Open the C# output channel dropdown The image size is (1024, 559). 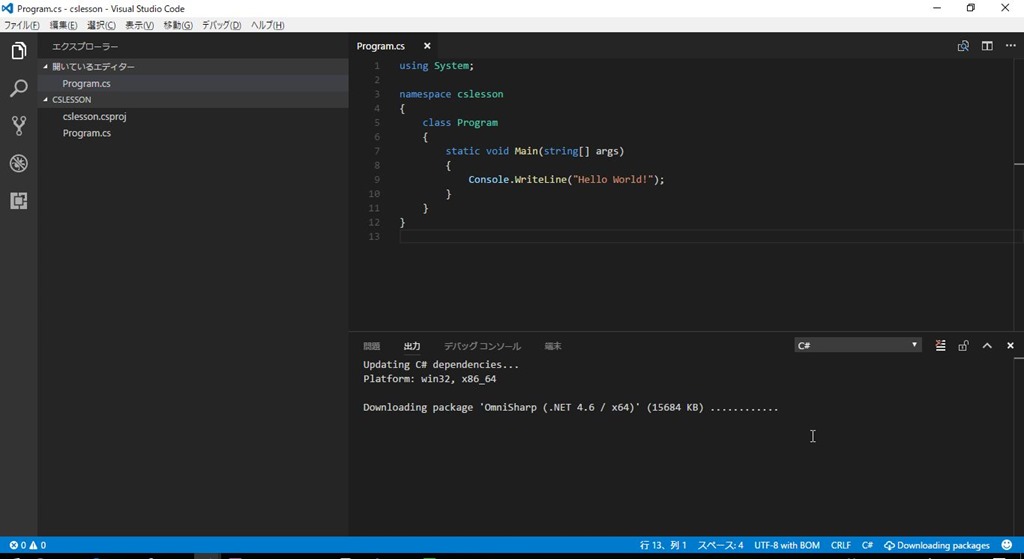pyautogui.click(x=857, y=345)
